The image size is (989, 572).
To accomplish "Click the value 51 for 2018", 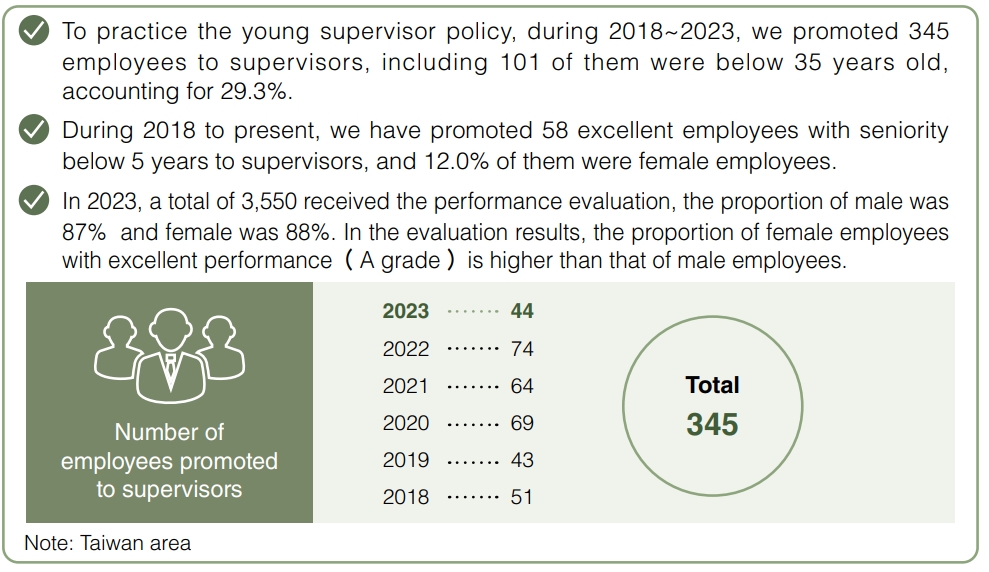I will click(x=522, y=497).
